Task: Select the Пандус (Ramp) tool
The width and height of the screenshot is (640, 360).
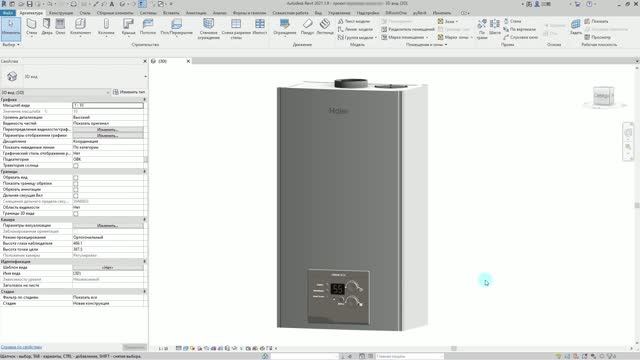Action: pos(307,27)
